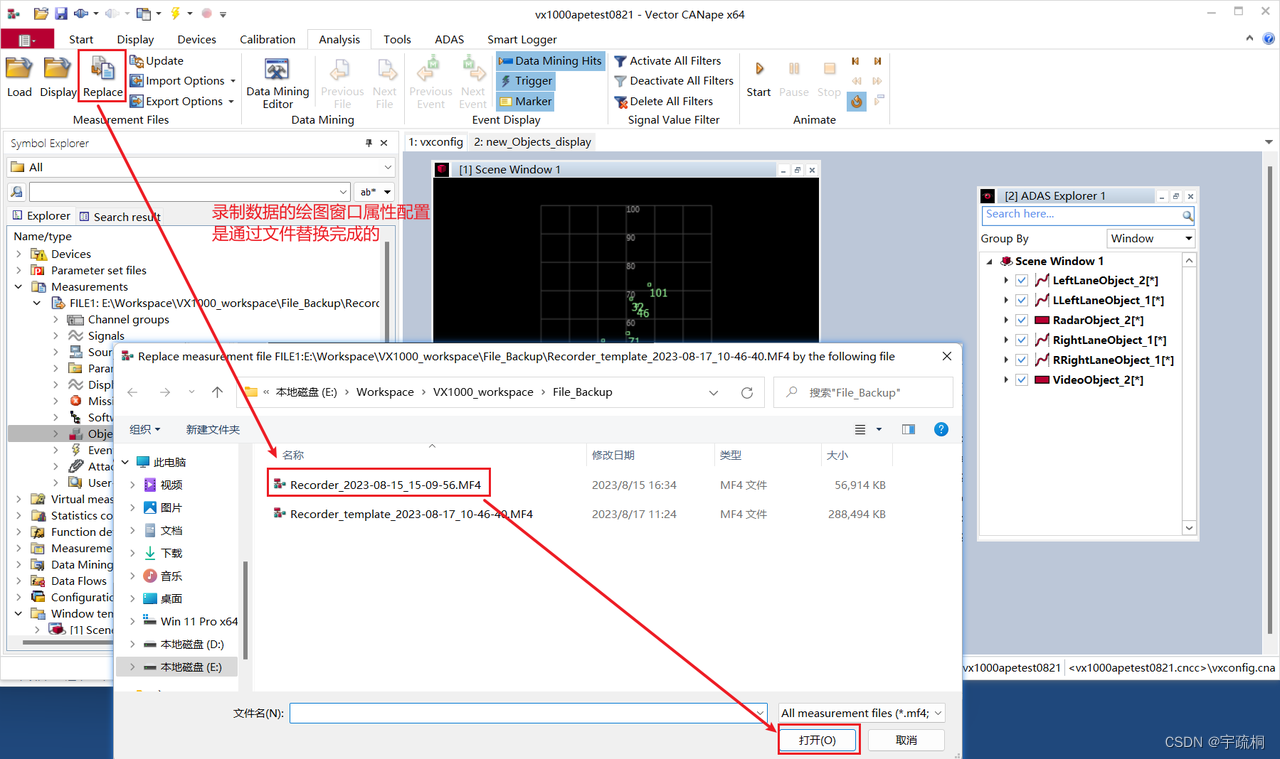This screenshot has width=1280, height=759.
Task: Switch to the Tools ribbon tab
Action: 397,40
